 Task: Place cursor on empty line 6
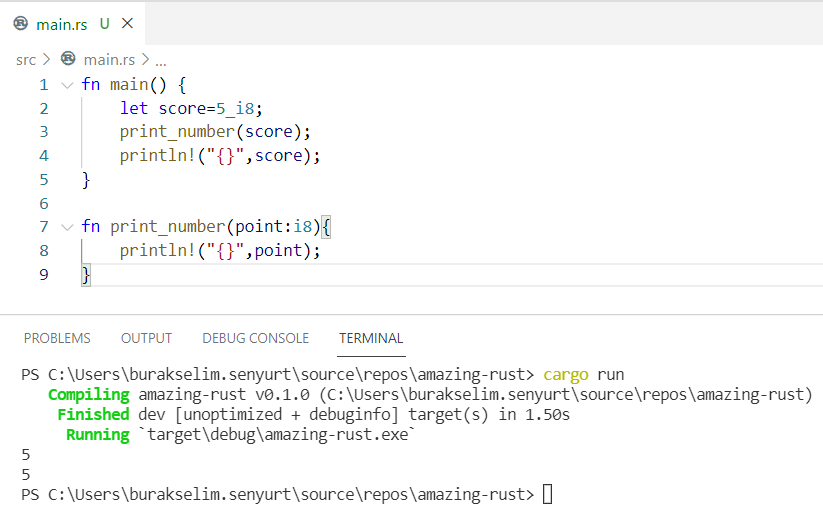pyautogui.click(x=200, y=203)
